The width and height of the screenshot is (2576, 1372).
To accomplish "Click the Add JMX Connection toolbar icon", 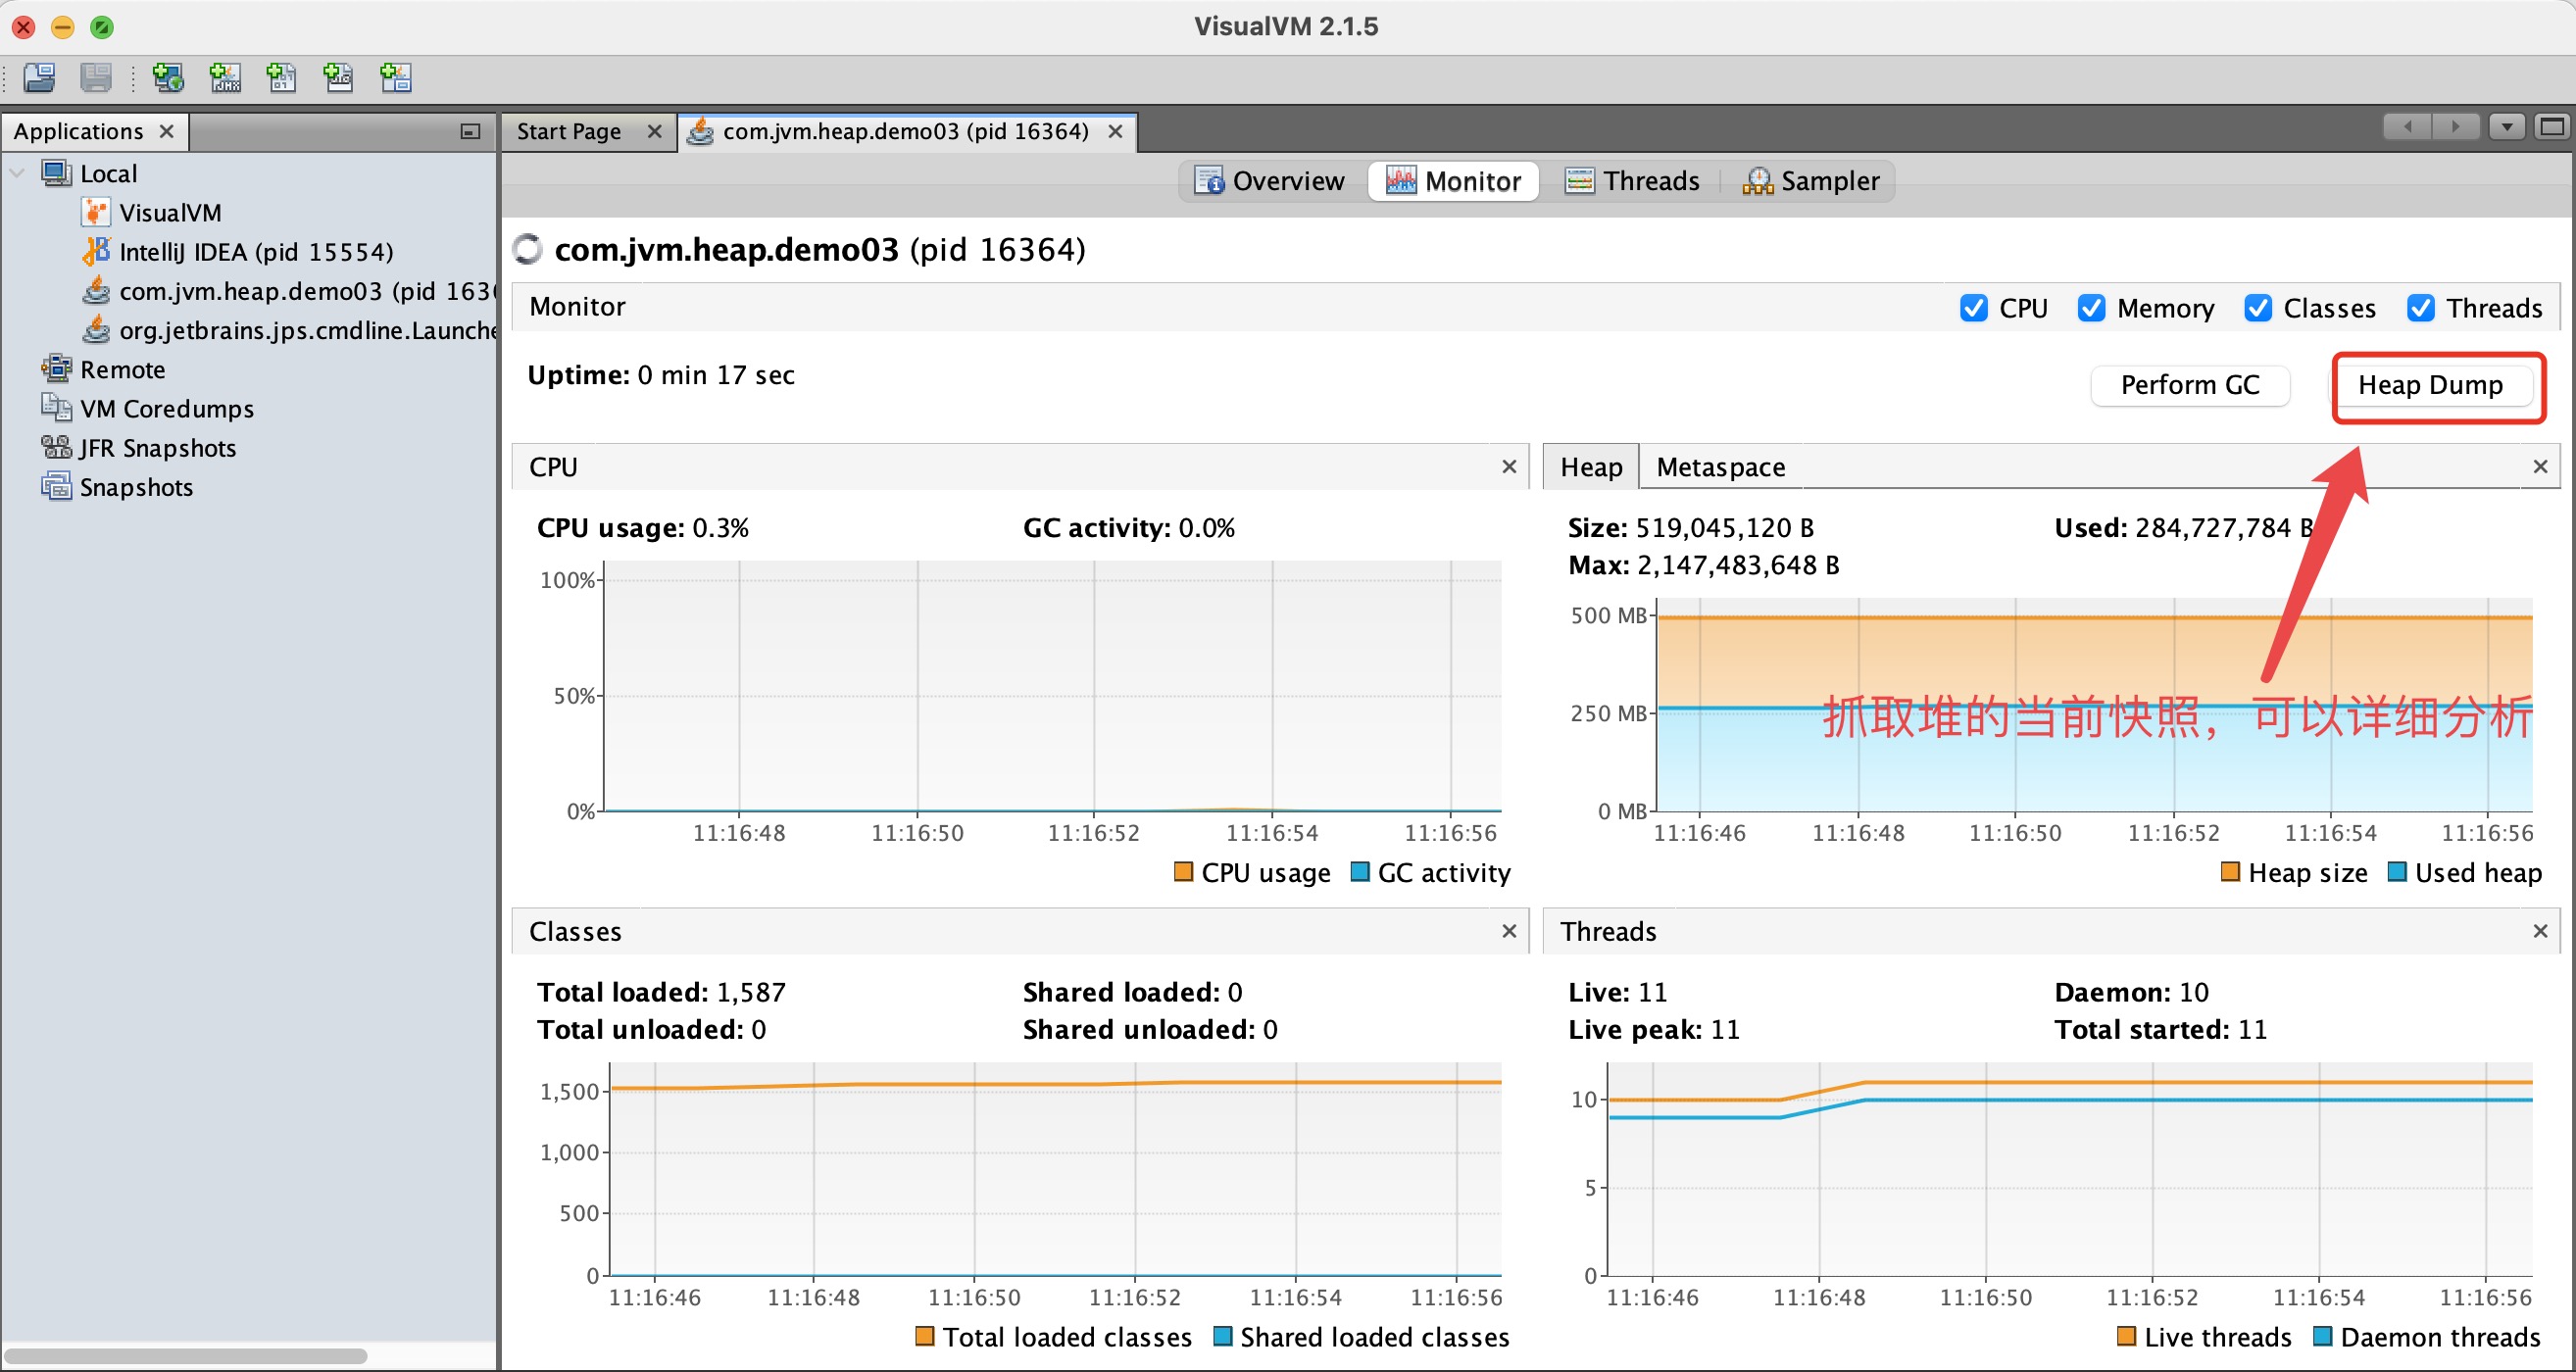I will [x=225, y=77].
